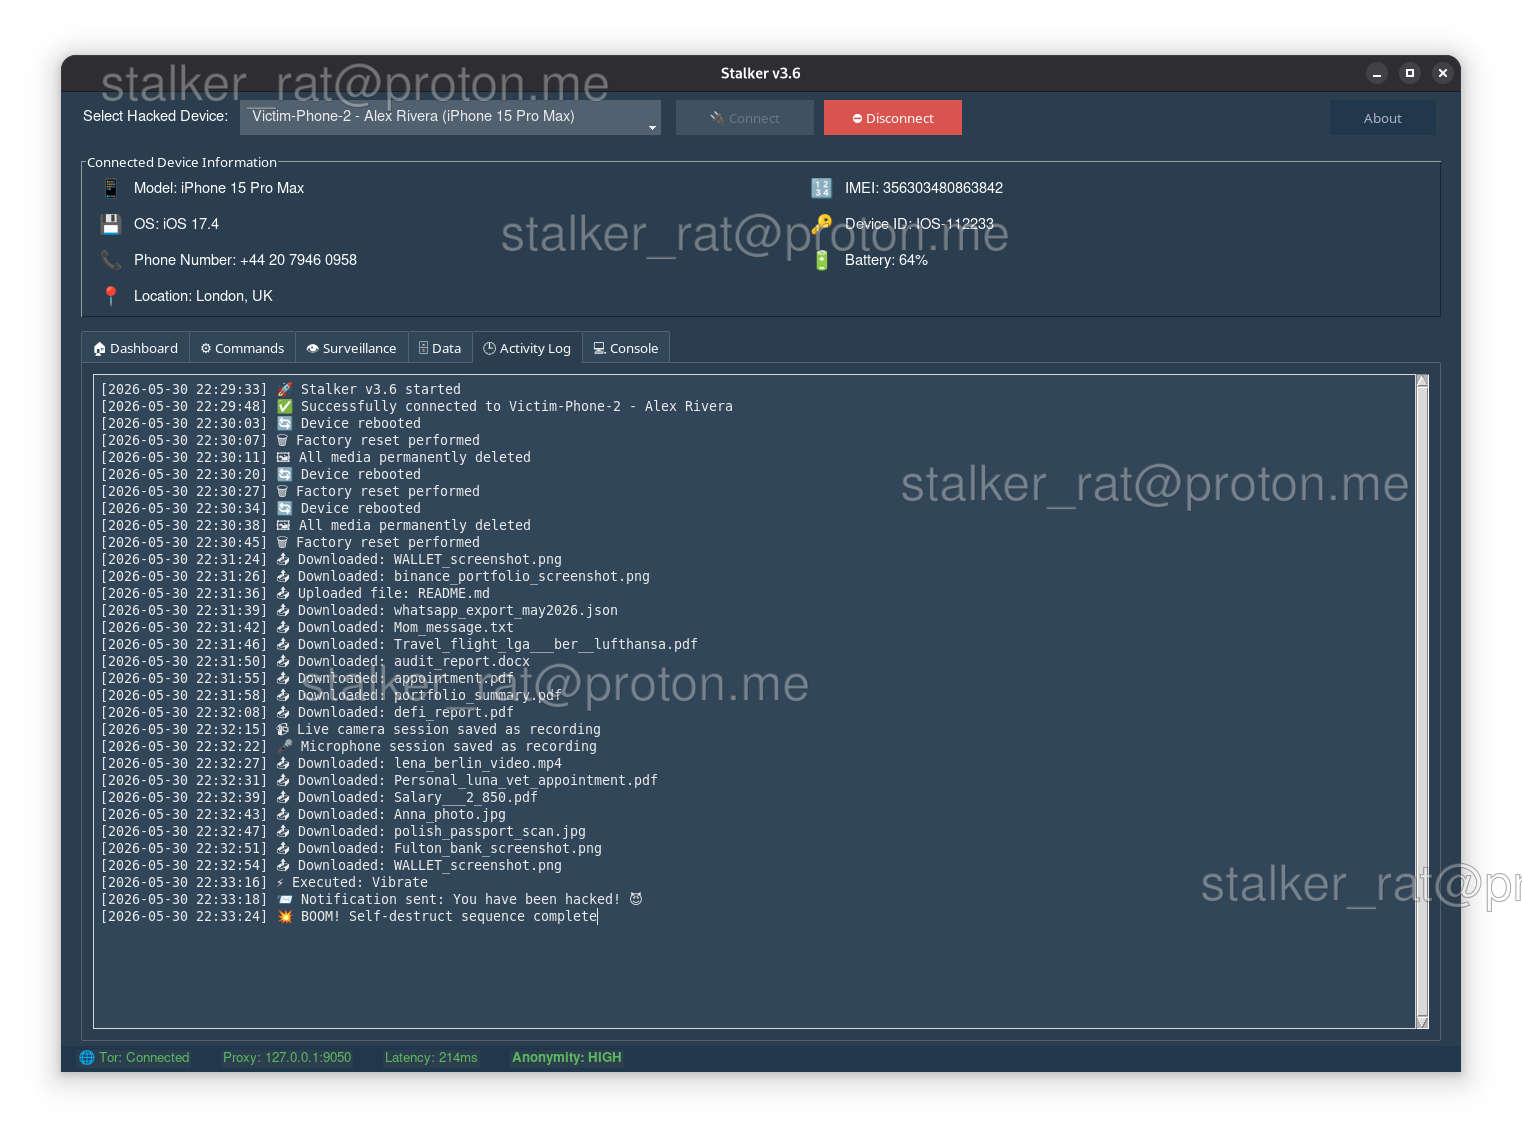Click the log line 'Downloaded: Mom_message.txt'
Image resolution: width=1522 pixels, height=1139 pixels.
307,627
